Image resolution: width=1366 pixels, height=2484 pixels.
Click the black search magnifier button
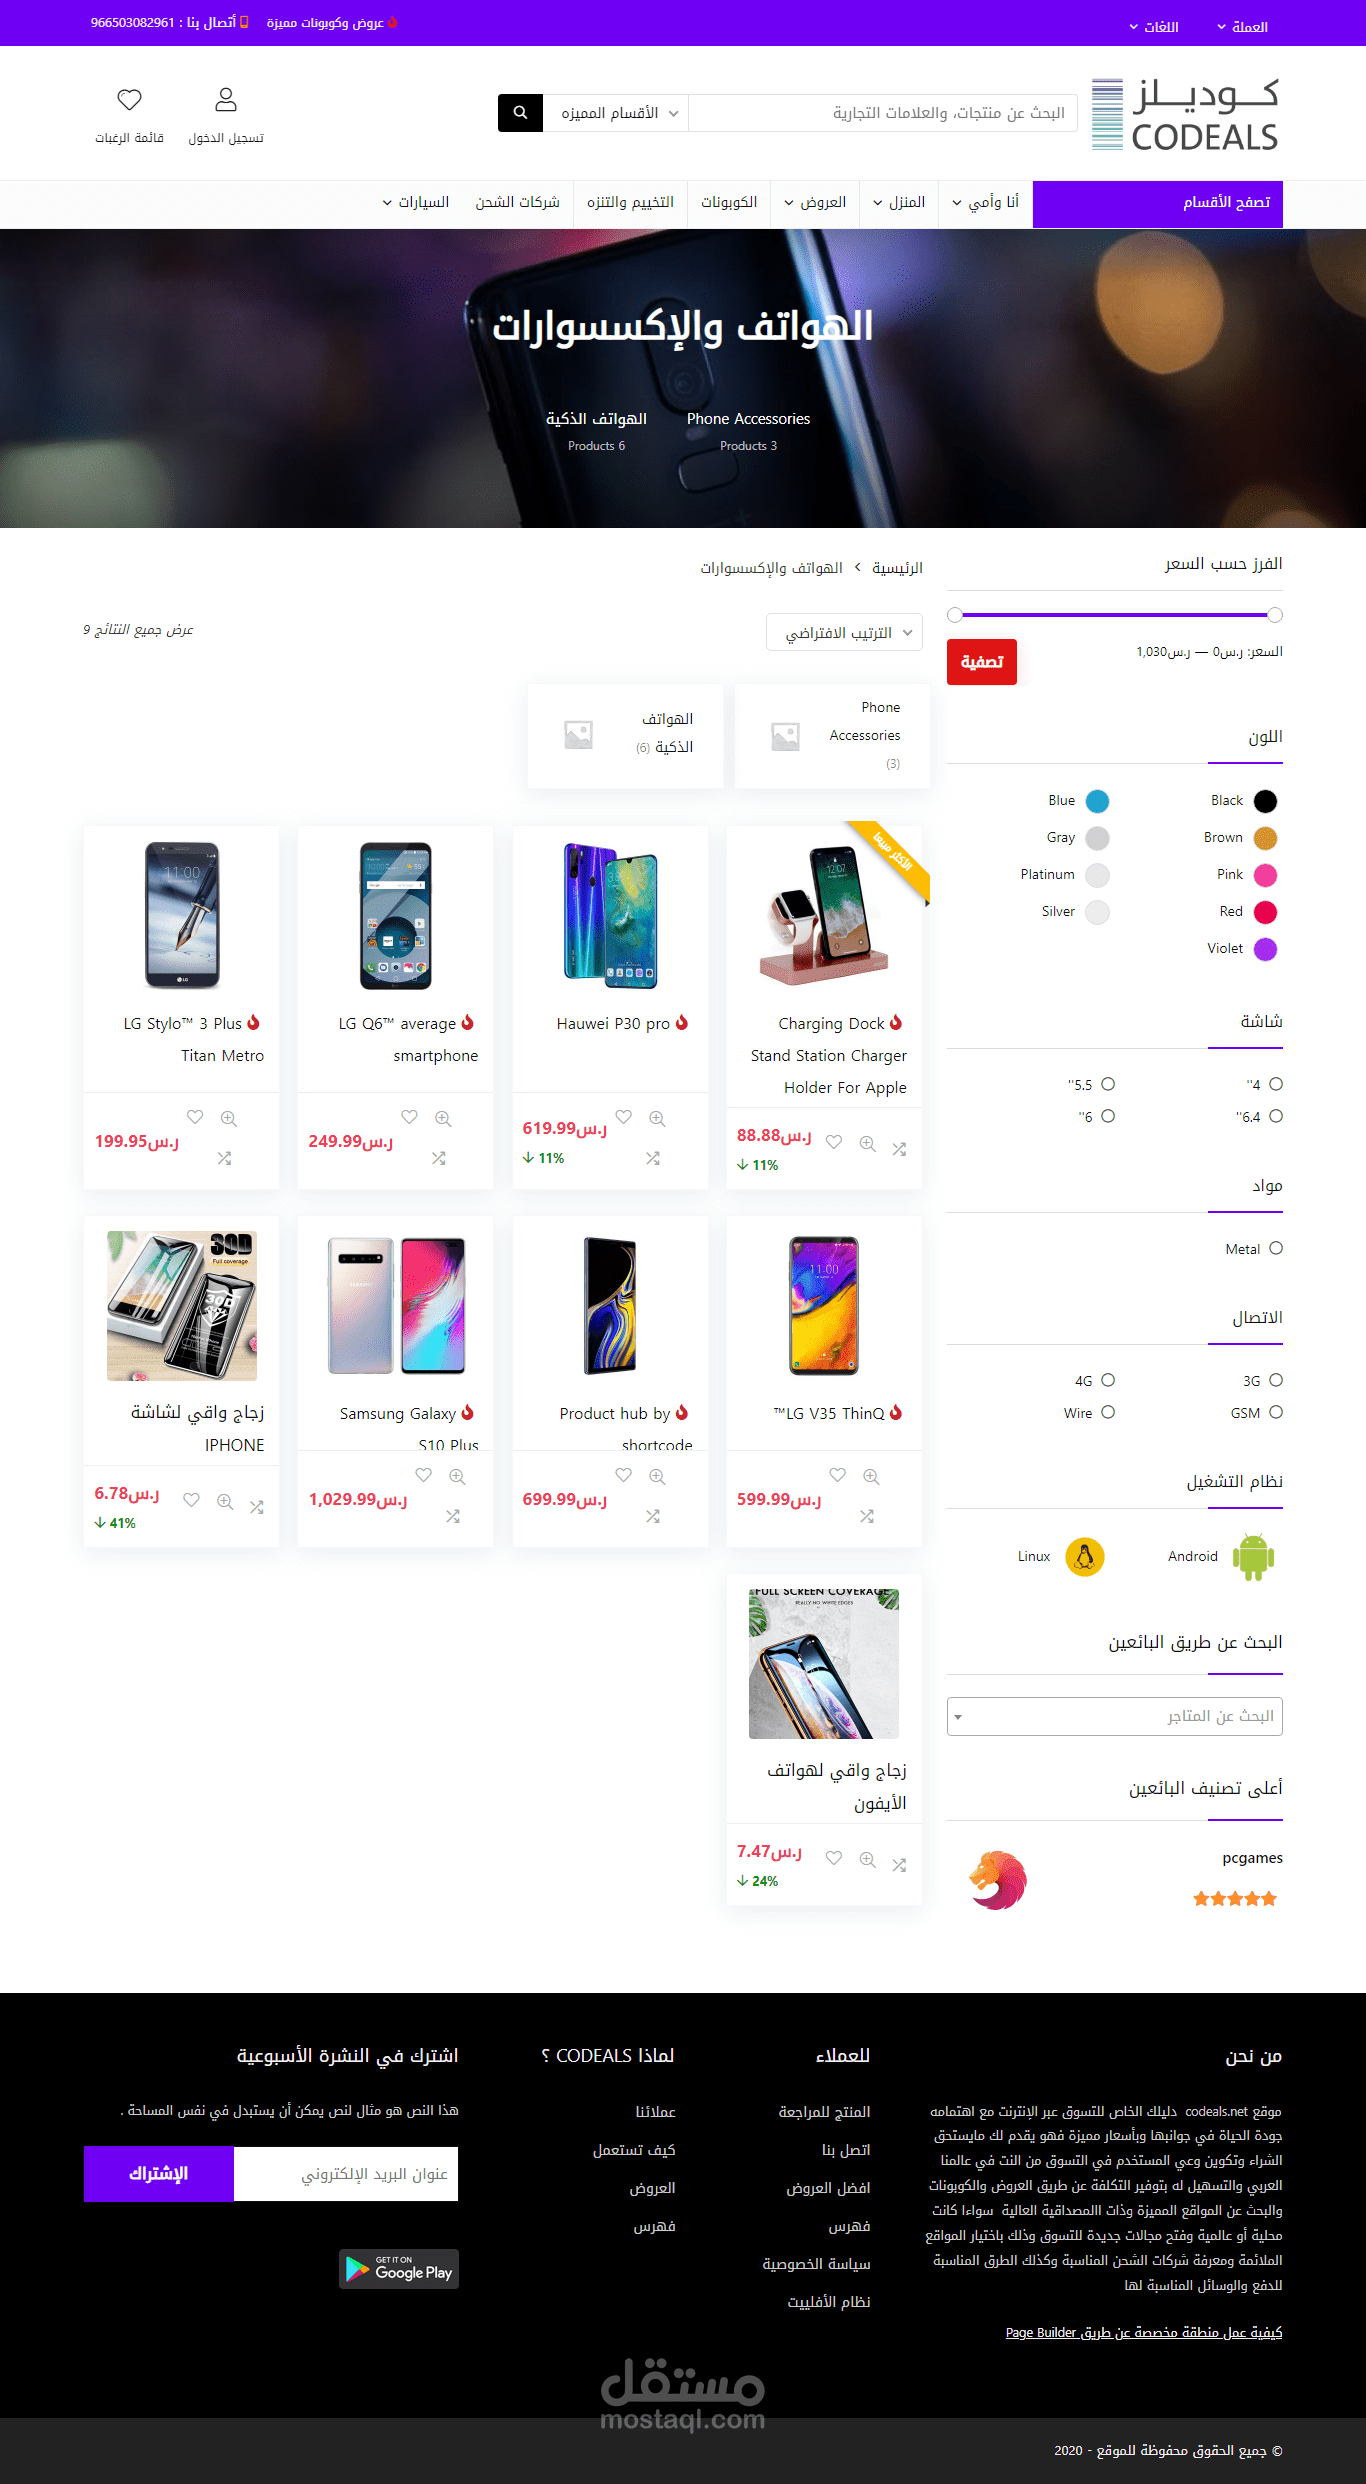click(520, 113)
